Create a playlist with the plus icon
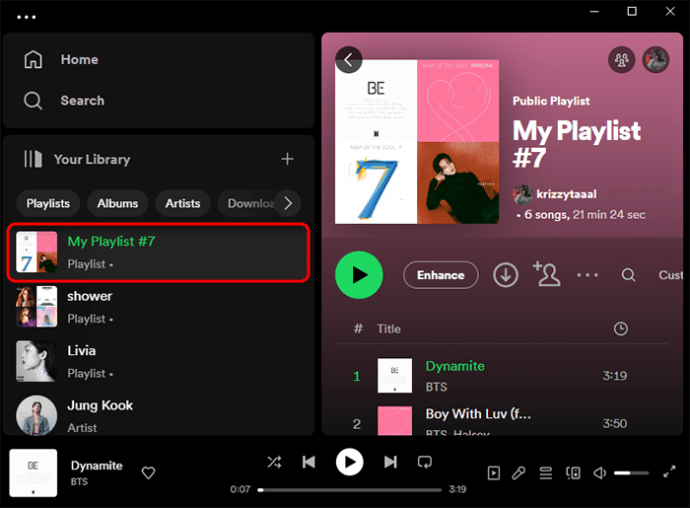The height and width of the screenshot is (508, 690). (x=287, y=159)
